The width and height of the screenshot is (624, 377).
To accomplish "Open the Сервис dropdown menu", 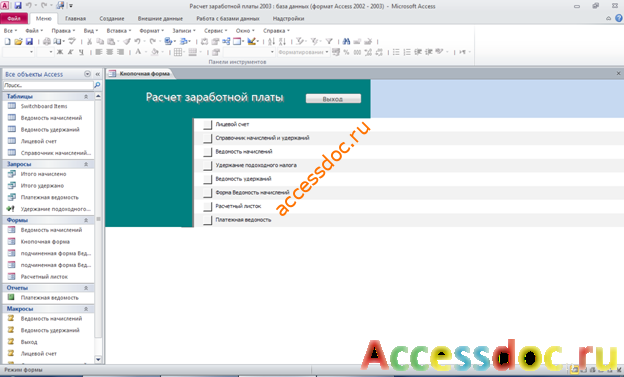I will coord(215,31).
